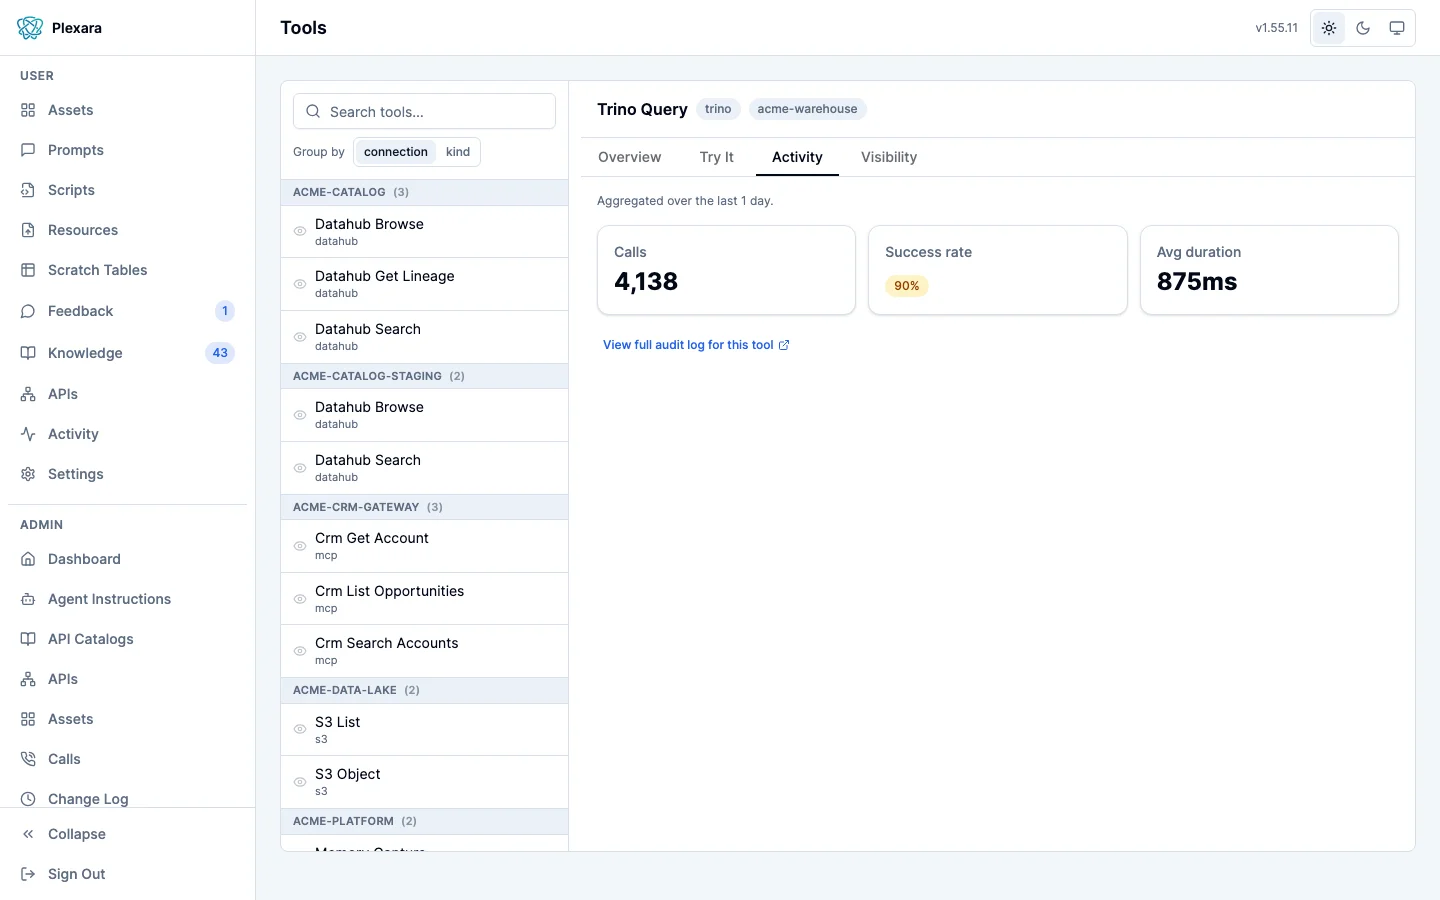Switch to the dark theme moon icon
Screen dimensions: 1440x900
(x=1363, y=28)
